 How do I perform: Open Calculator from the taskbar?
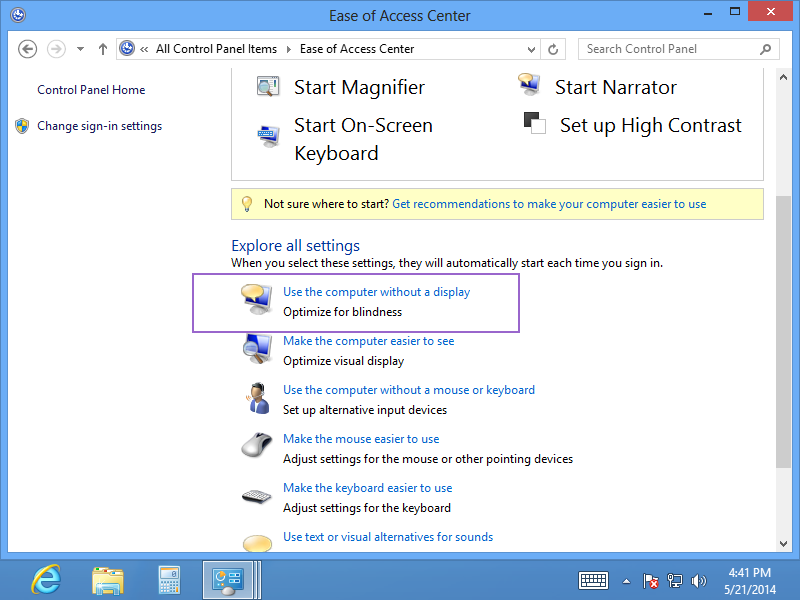pos(169,580)
